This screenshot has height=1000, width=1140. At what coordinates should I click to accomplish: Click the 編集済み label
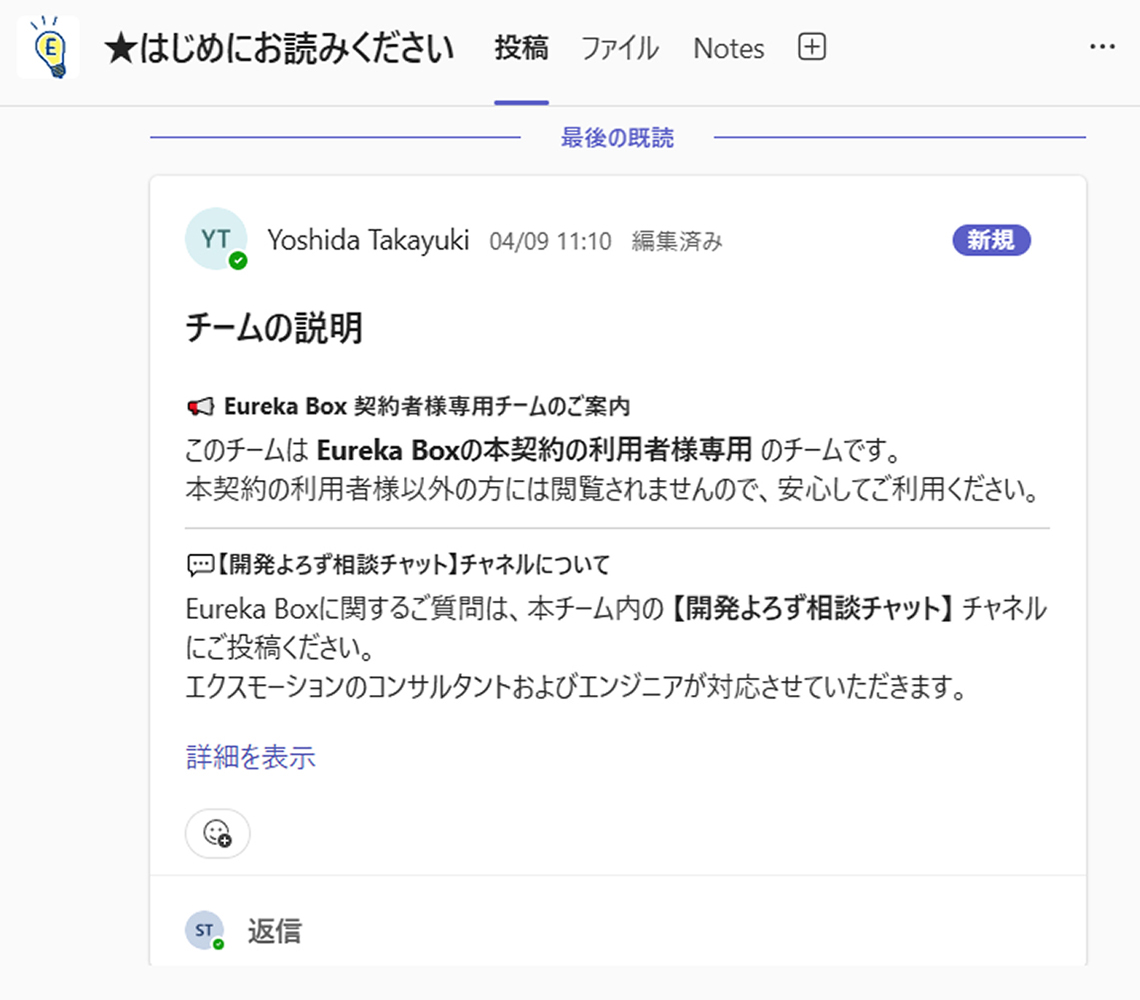pos(677,241)
